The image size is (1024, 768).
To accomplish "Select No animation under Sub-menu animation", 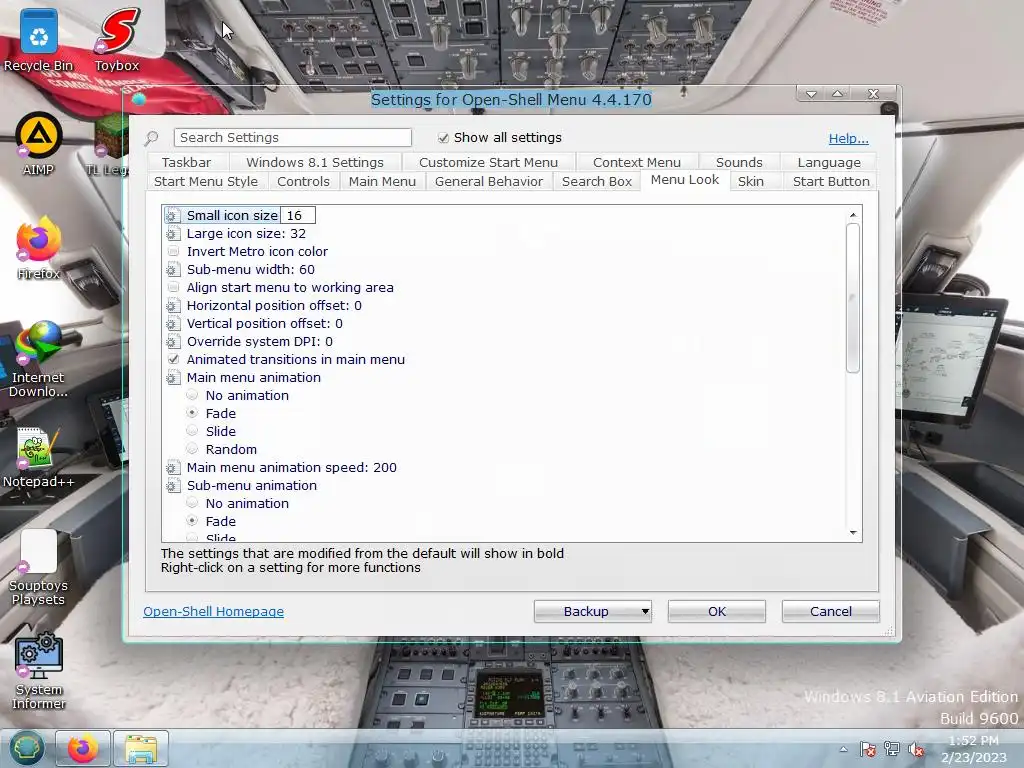I will point(192,503).
